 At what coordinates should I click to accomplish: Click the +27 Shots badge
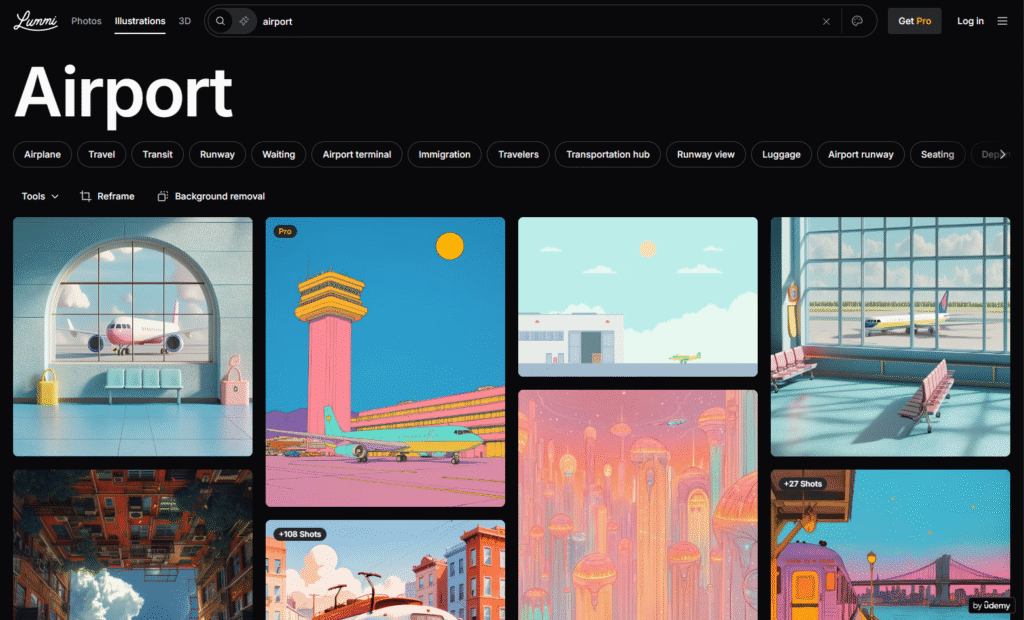[803, 483]
